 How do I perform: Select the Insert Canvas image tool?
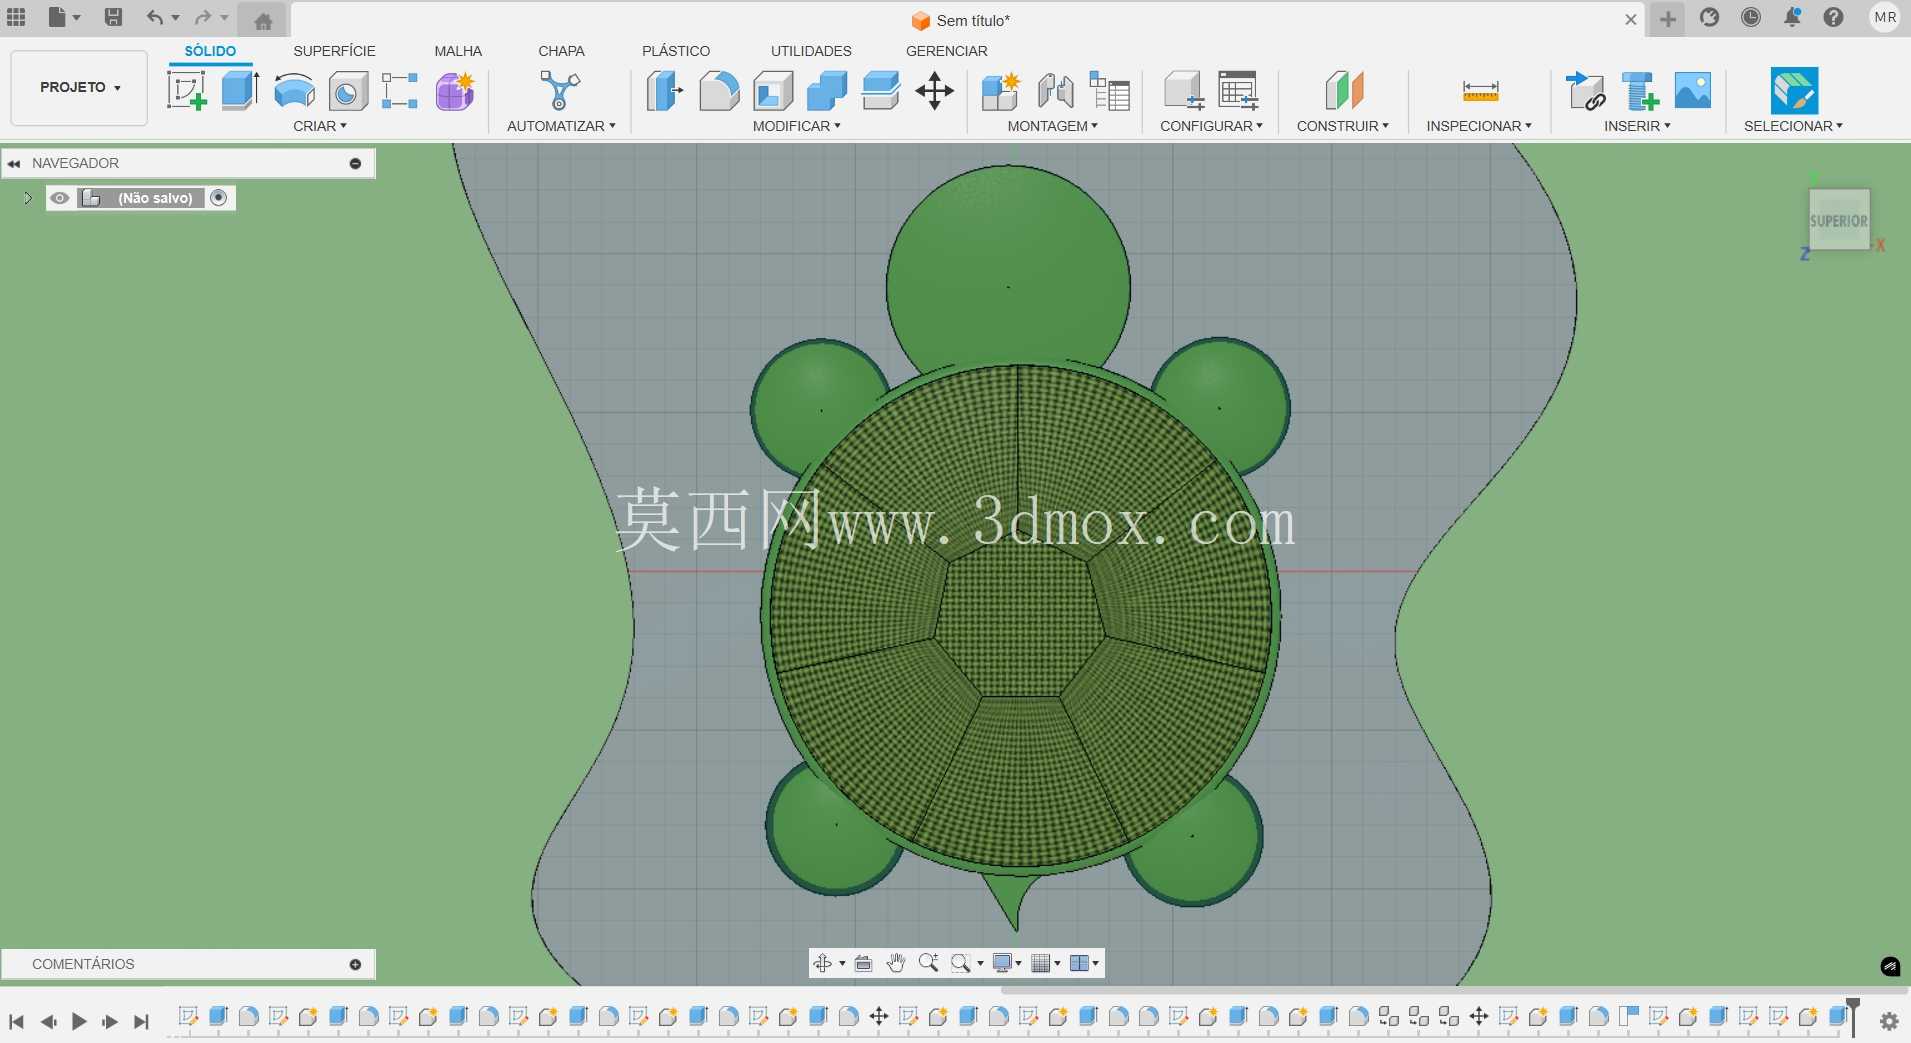point(1693,90)
